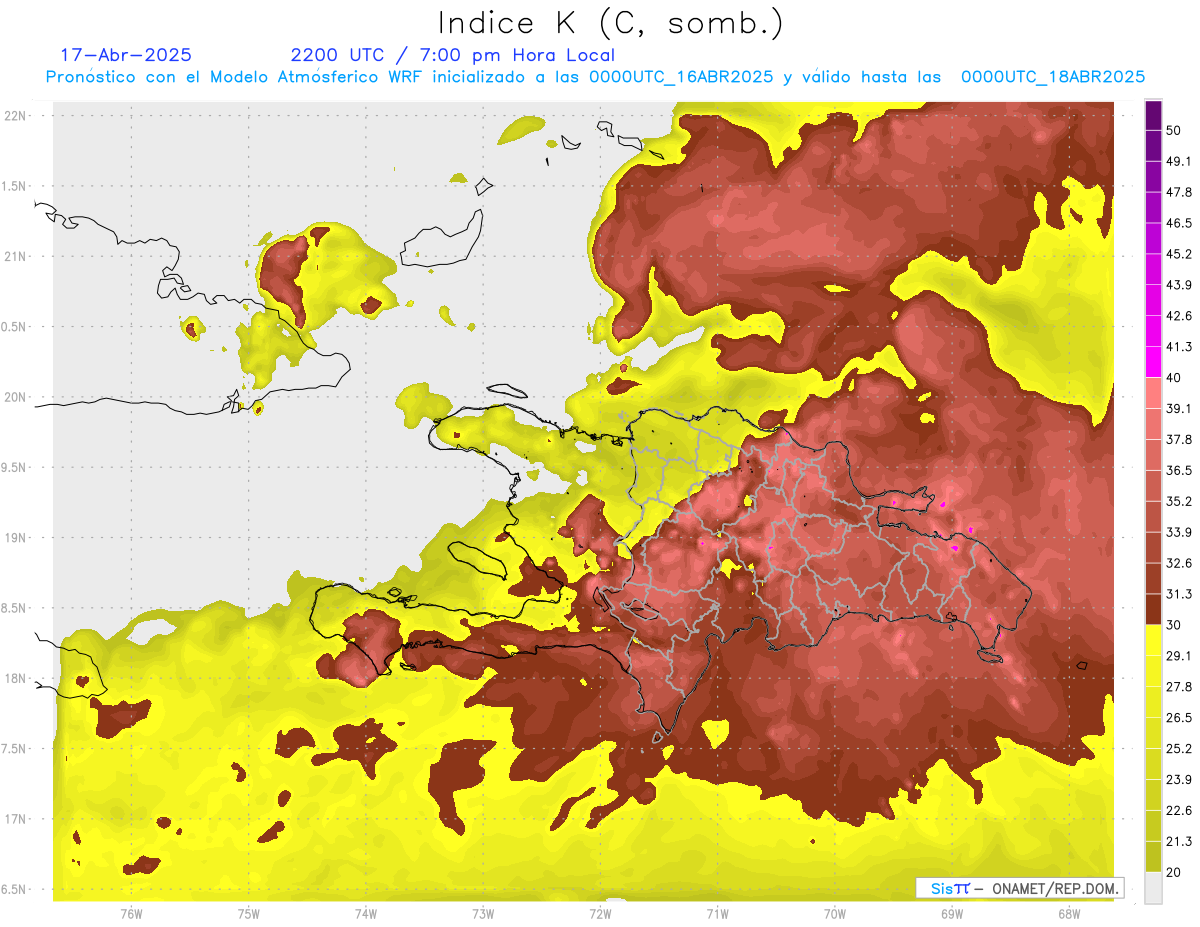
Task: Click the "18N" latitude axis label
Action: coord(16,678)
